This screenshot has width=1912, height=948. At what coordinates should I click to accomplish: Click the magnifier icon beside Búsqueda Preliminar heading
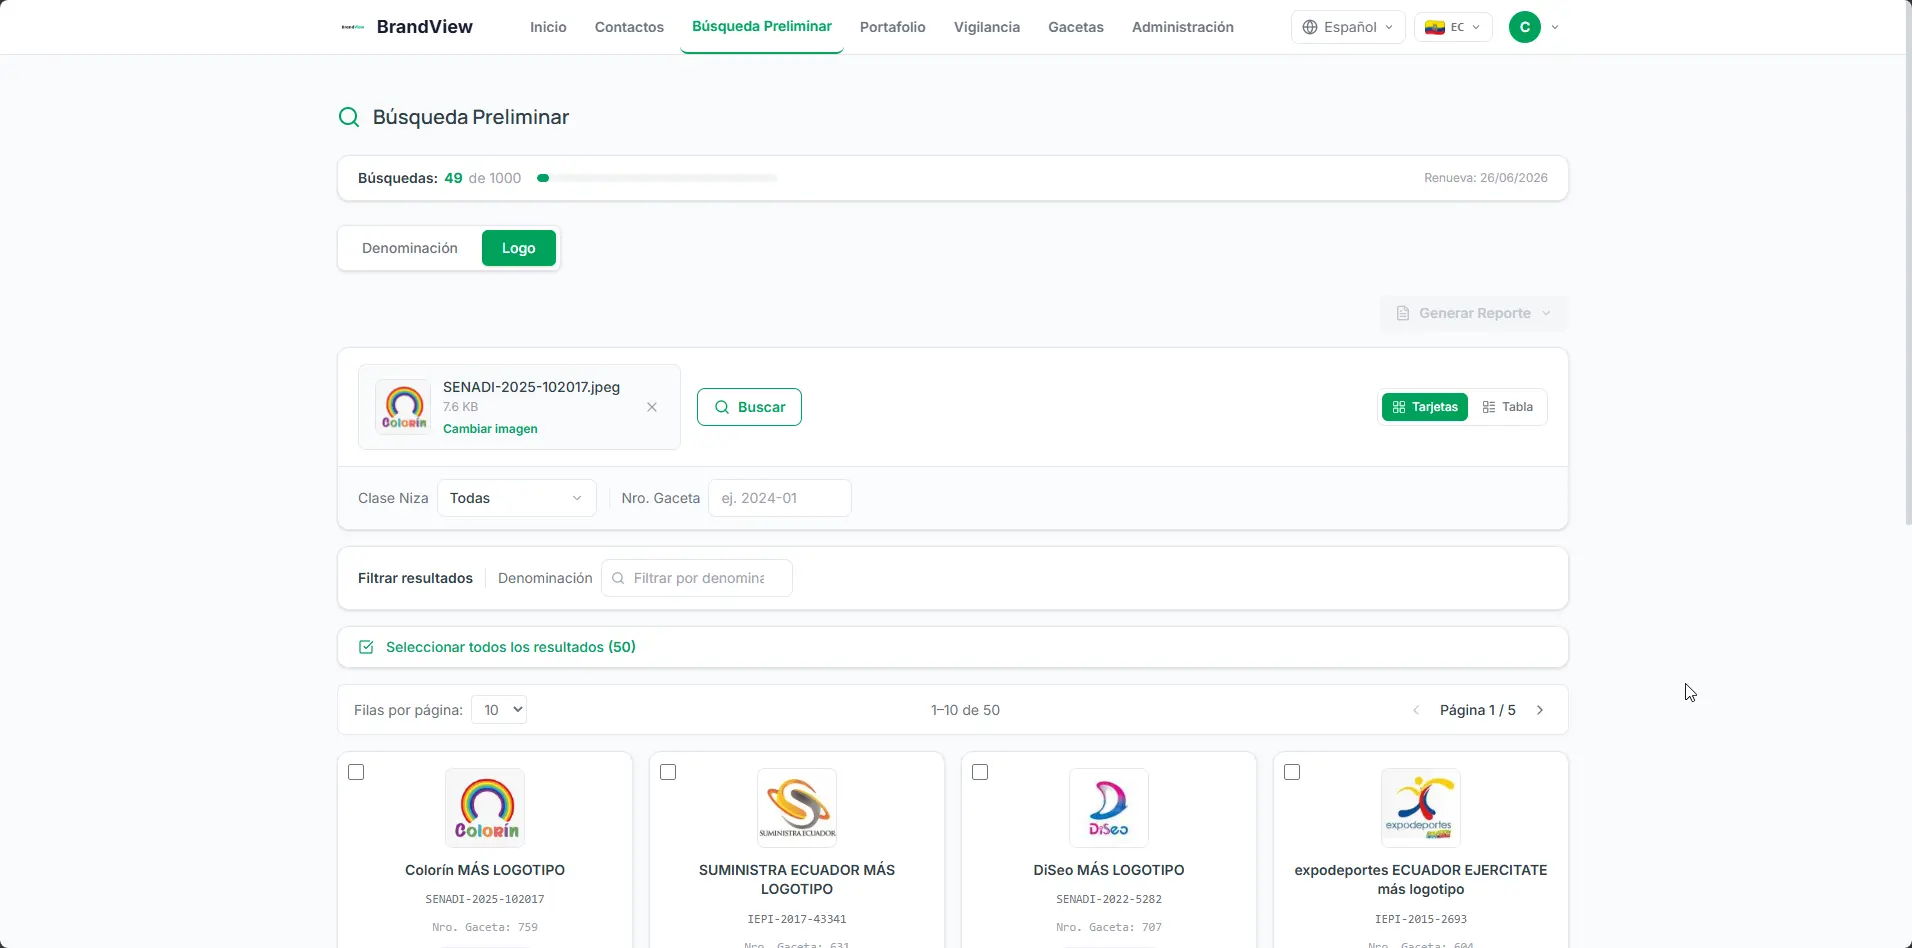pos(349,117)
